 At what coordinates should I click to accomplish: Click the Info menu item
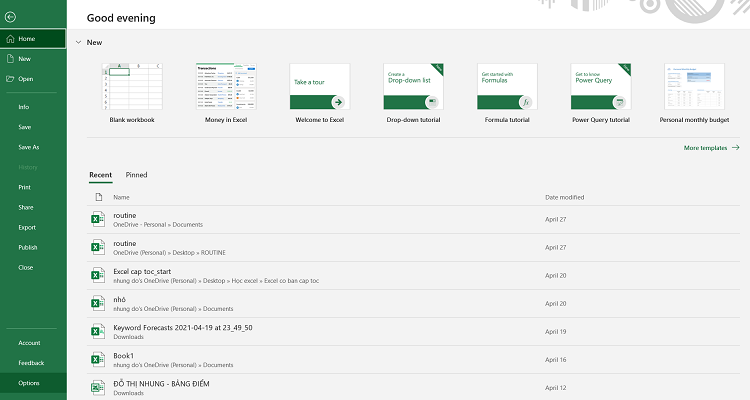click(24, 107)
